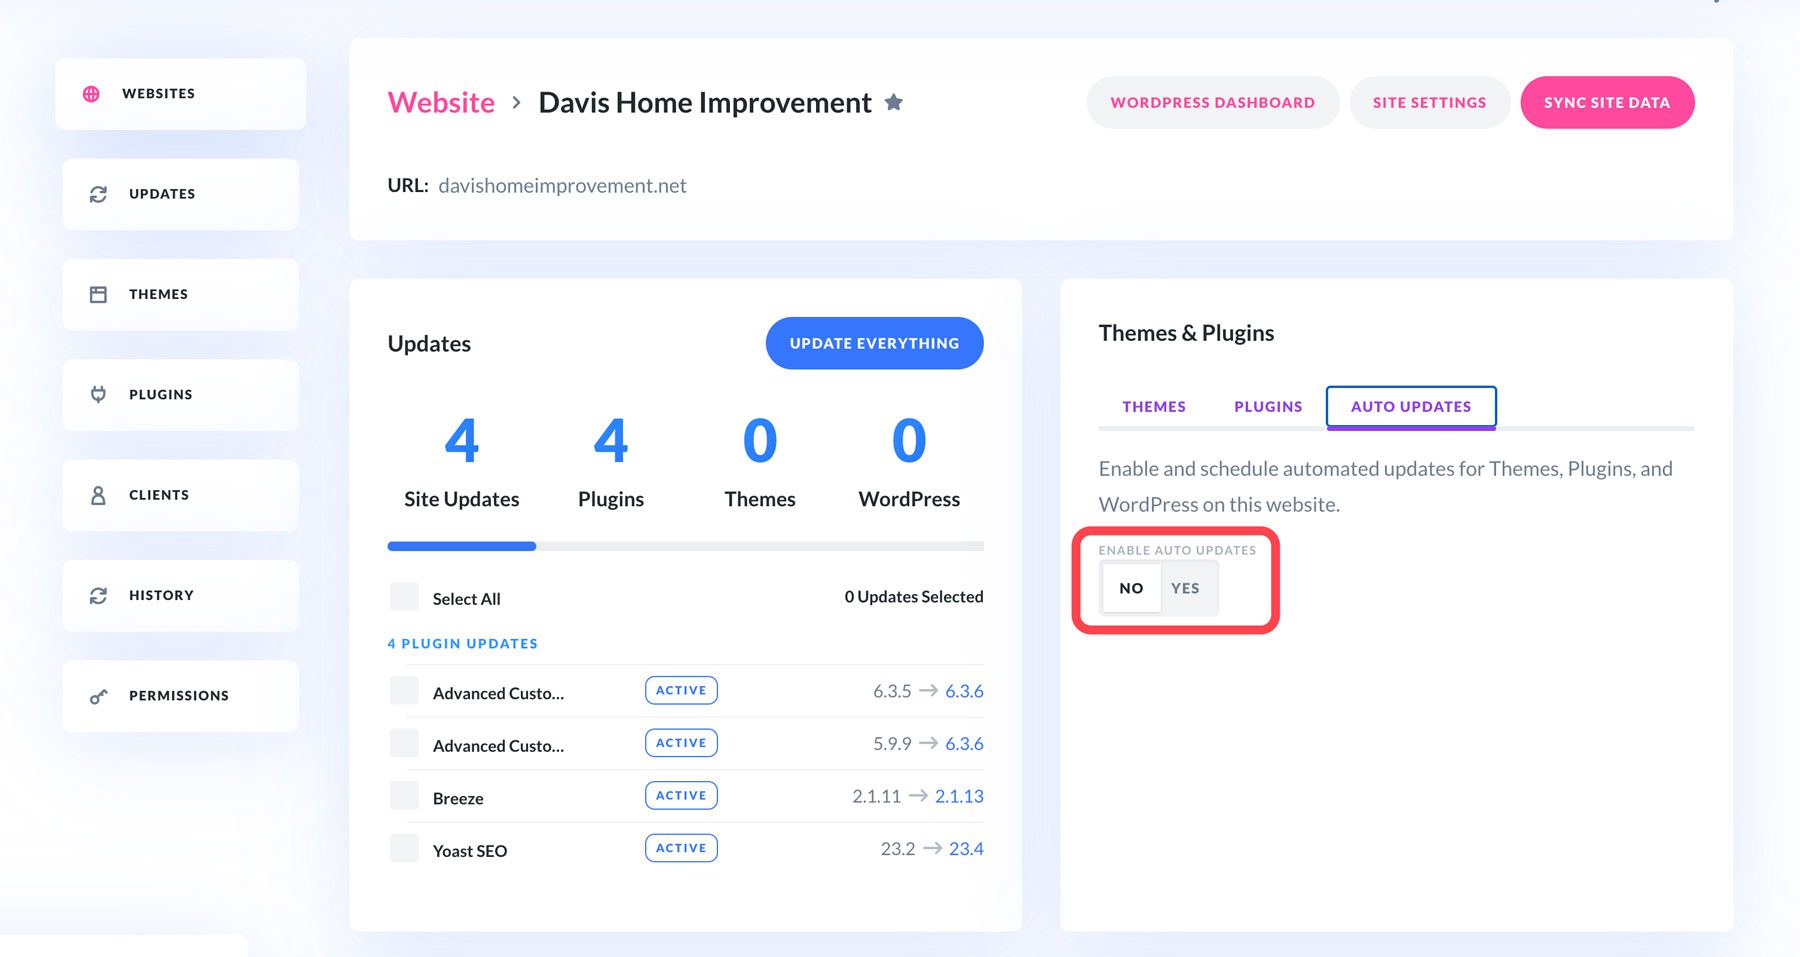The height and width of the screenshot is (957, 1800).
Task: Check the Select All checkbox
Action: [x=404, y=596]
